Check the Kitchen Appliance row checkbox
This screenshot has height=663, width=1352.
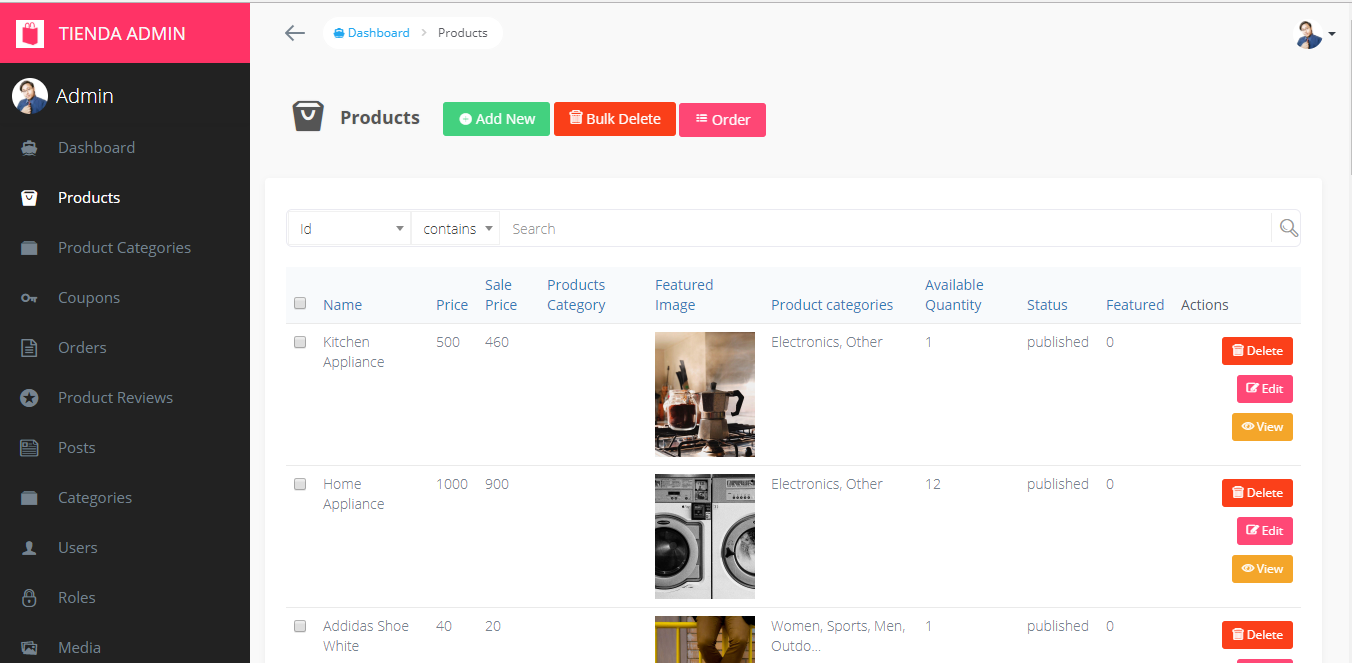300,342
